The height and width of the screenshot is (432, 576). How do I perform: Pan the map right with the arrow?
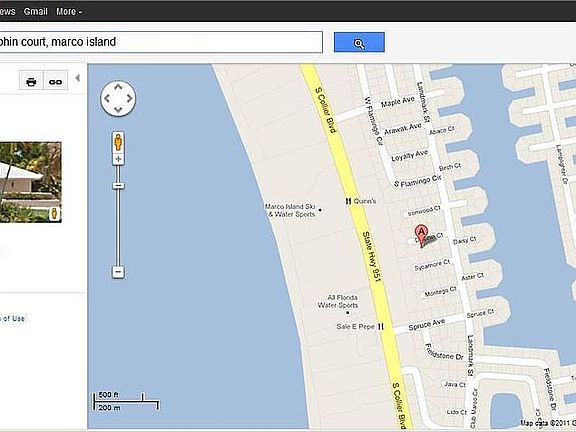[x=129, y=98]
